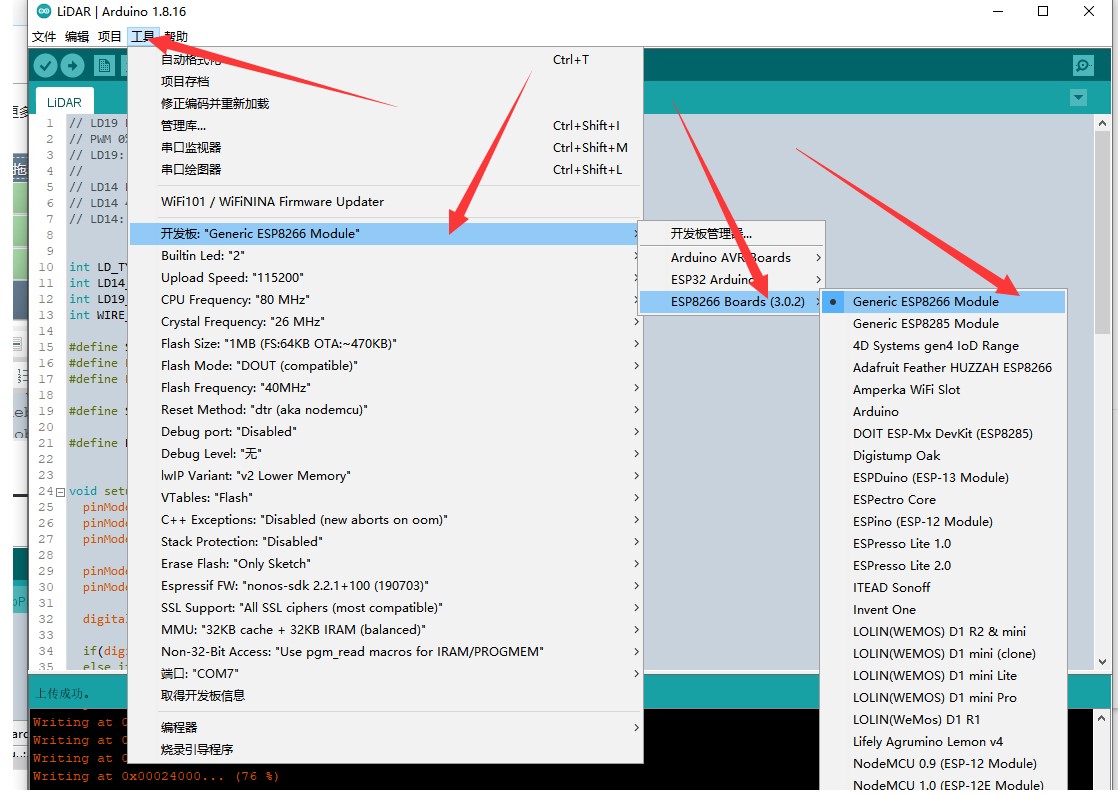Click the Upload arrow toolbar icon
Image resolution: width=1118 pixels, height=795 pixels.
72,66
